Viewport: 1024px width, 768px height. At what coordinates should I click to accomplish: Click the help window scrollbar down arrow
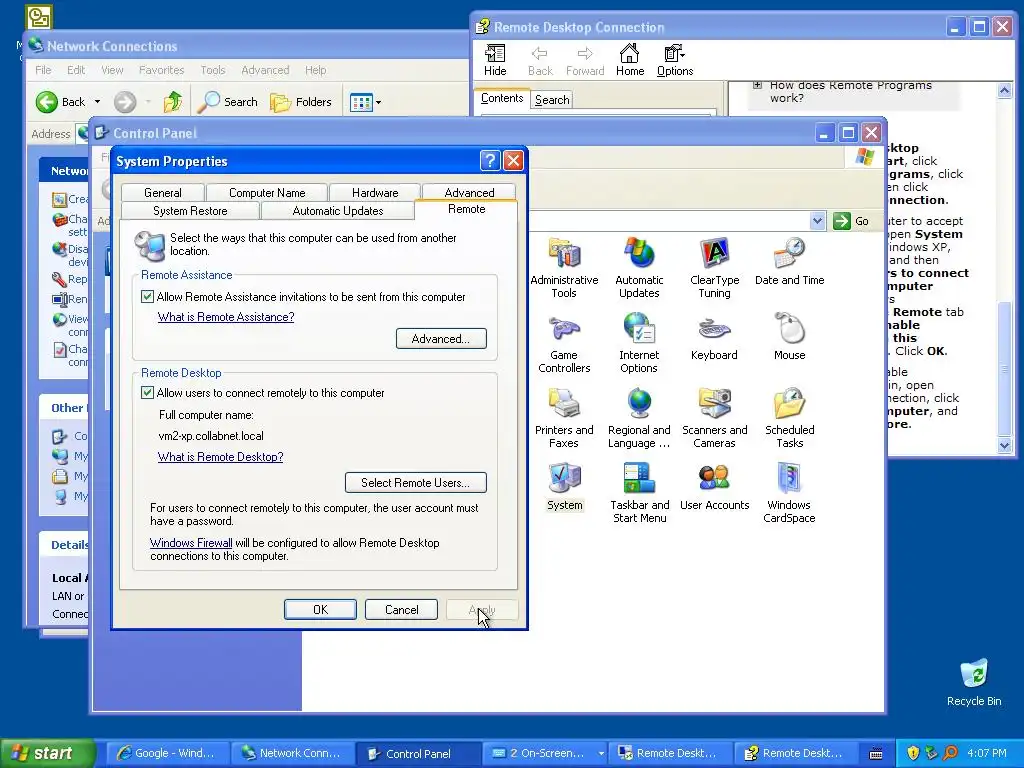point(1004,445)
